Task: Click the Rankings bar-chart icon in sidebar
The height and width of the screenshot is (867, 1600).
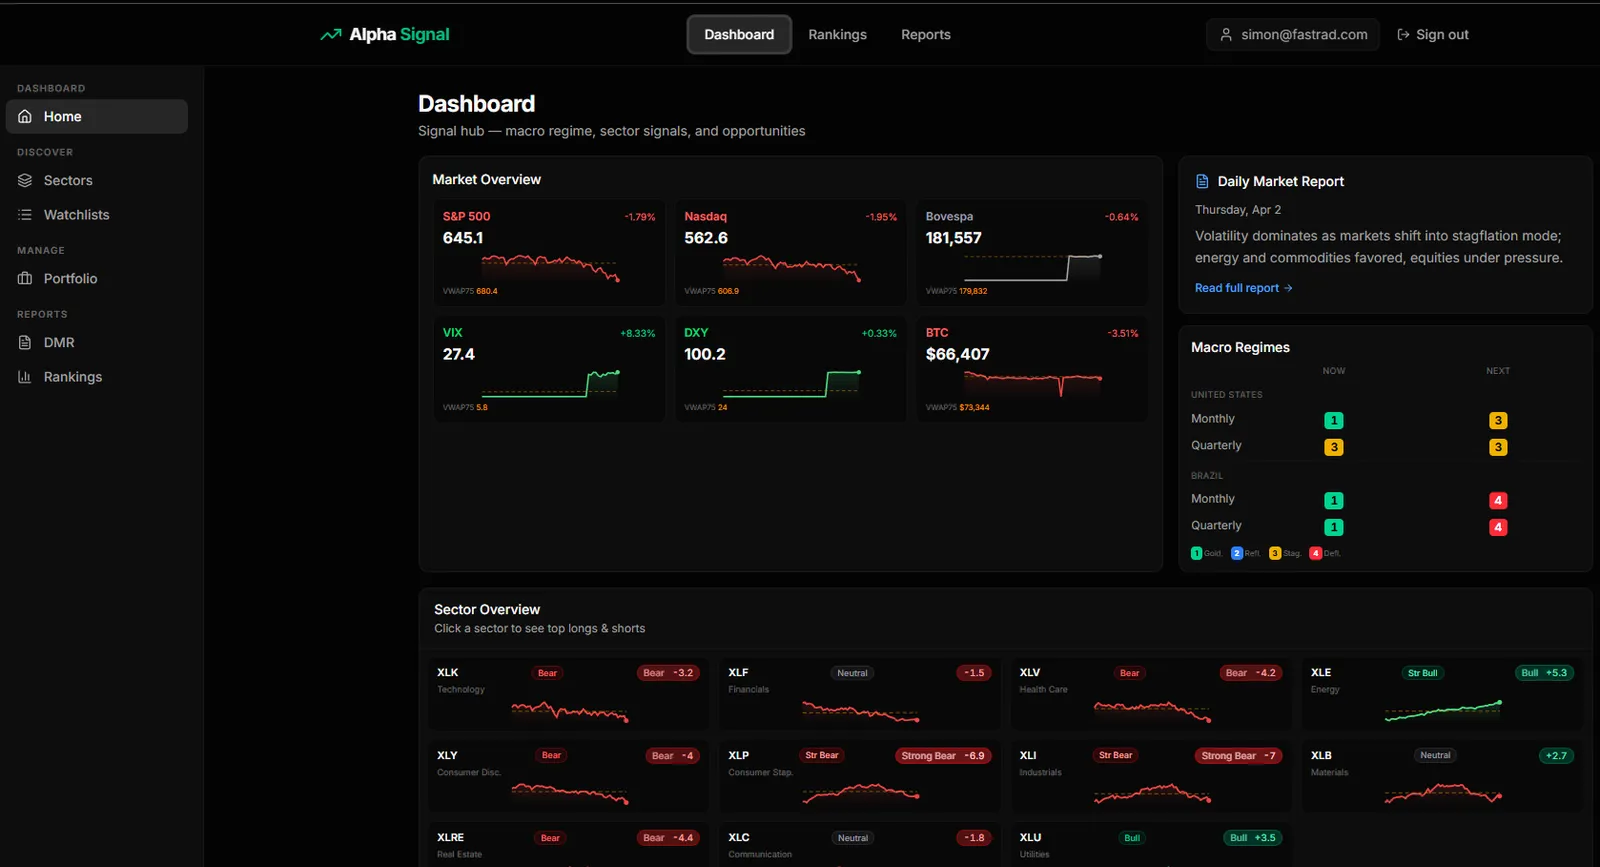Action: [x=25, y=376]
